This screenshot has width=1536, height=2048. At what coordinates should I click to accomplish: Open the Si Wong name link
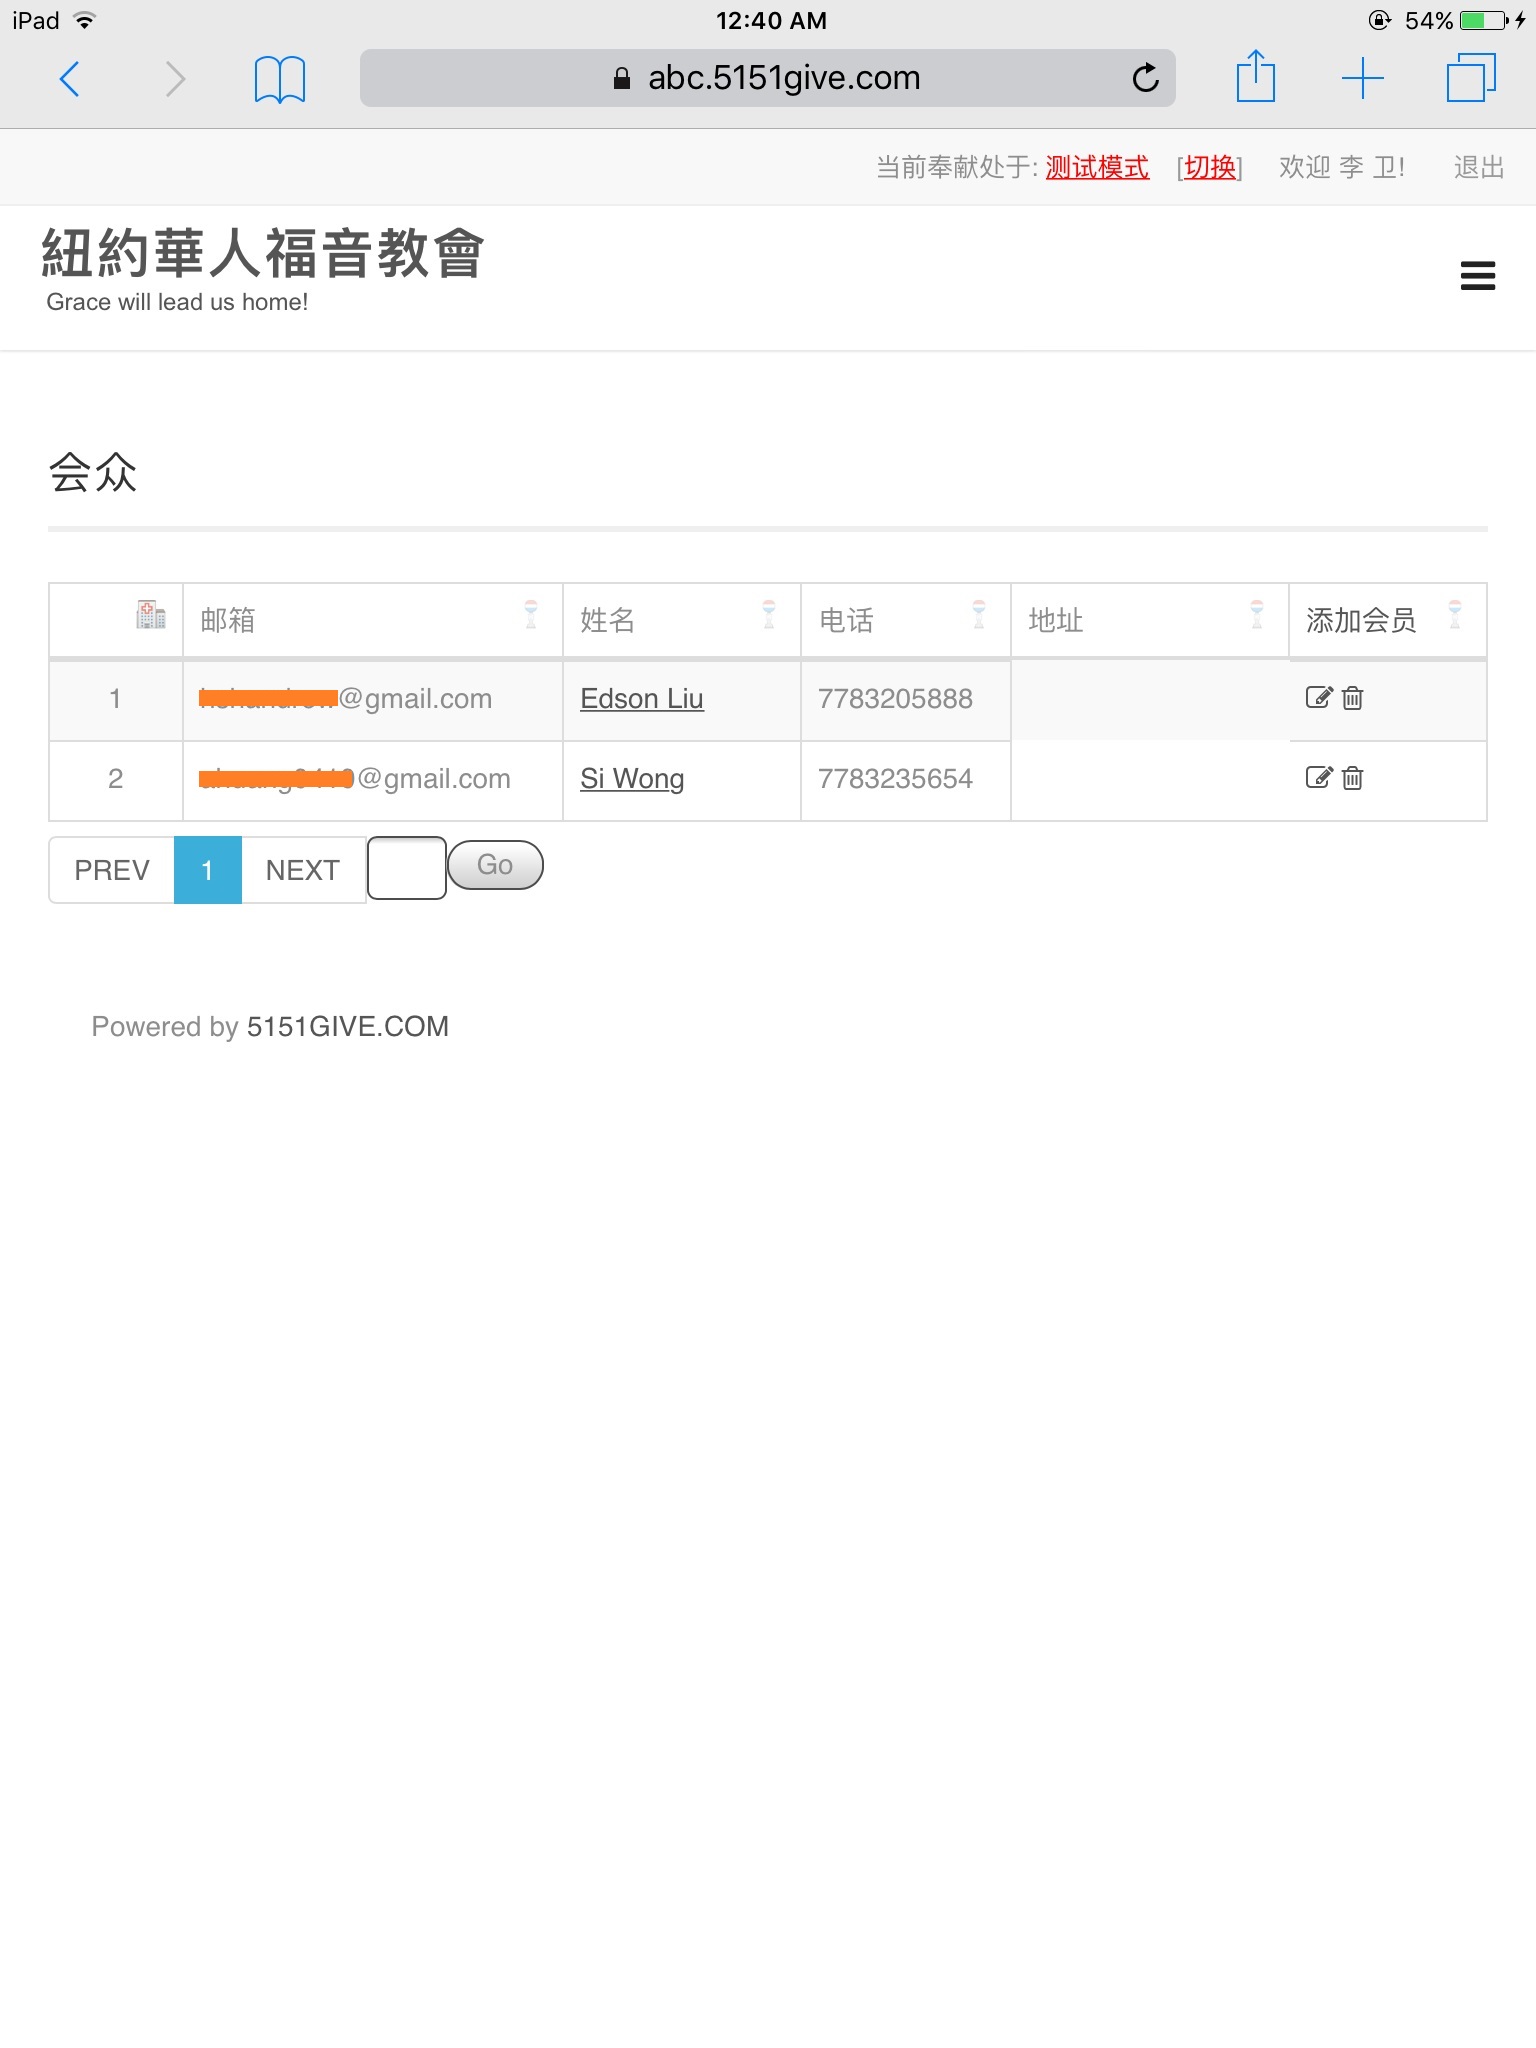[x=632, y=778]
